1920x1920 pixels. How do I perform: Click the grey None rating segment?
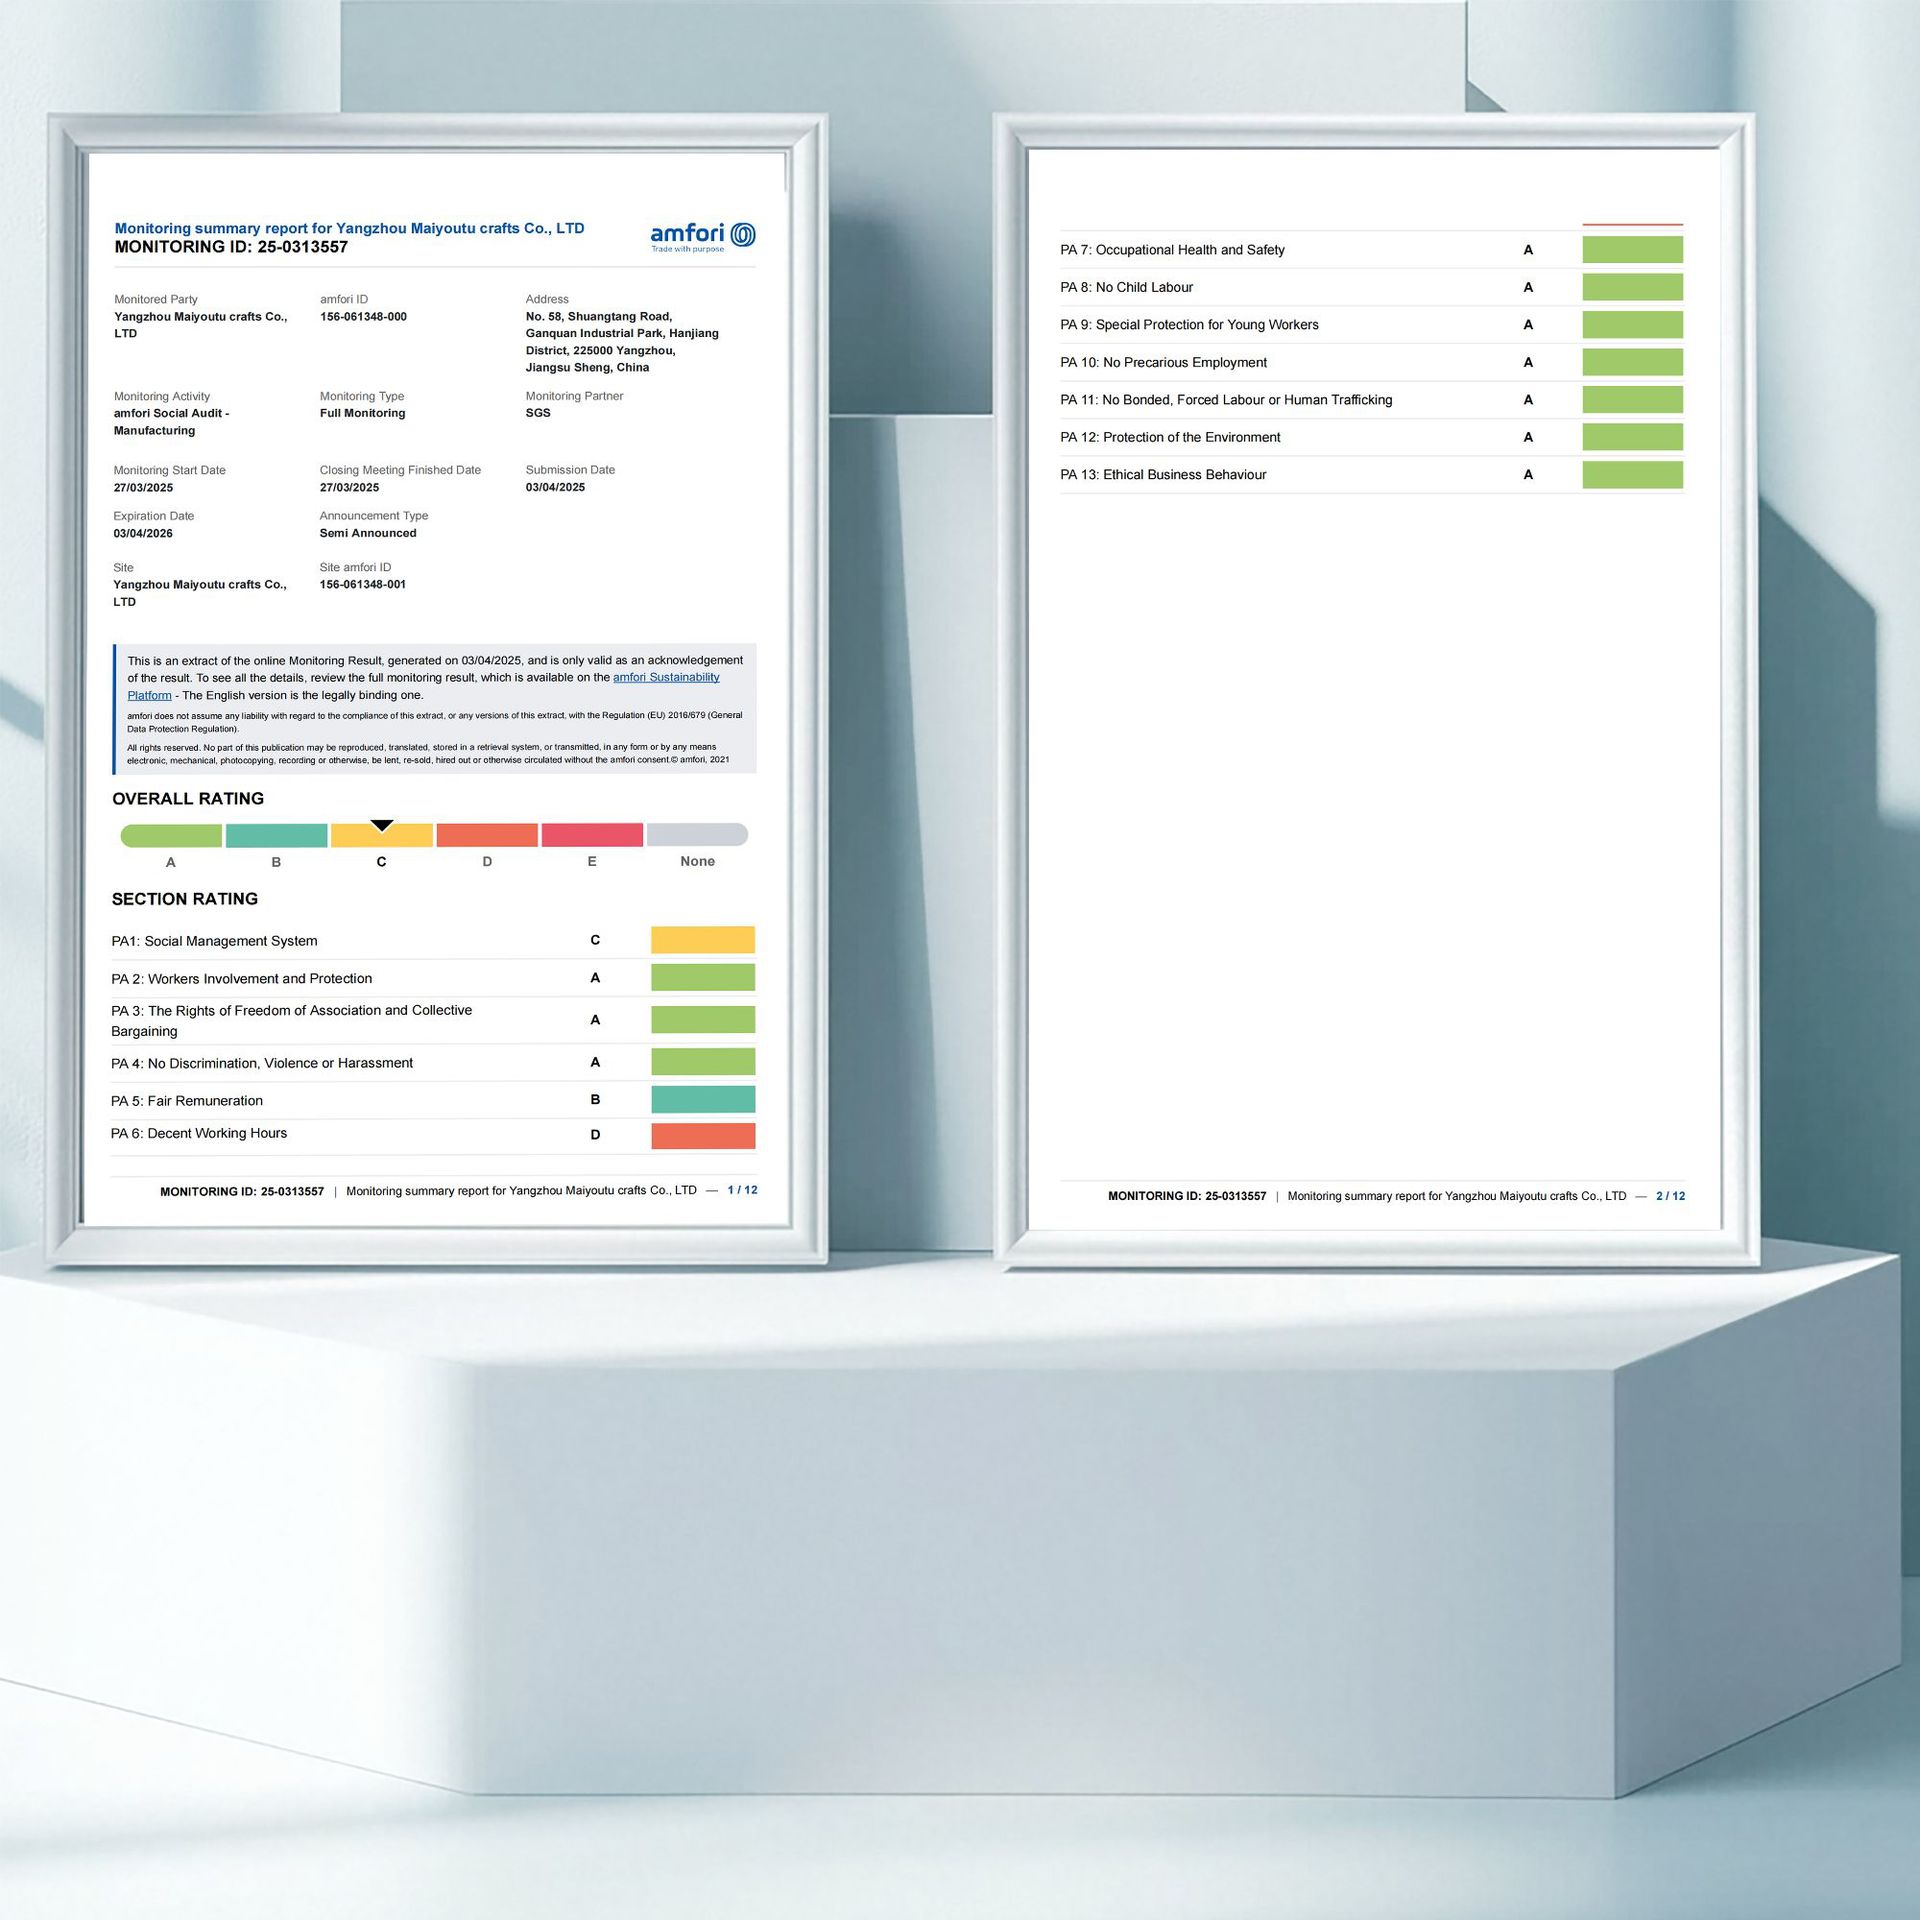point(697,835)
